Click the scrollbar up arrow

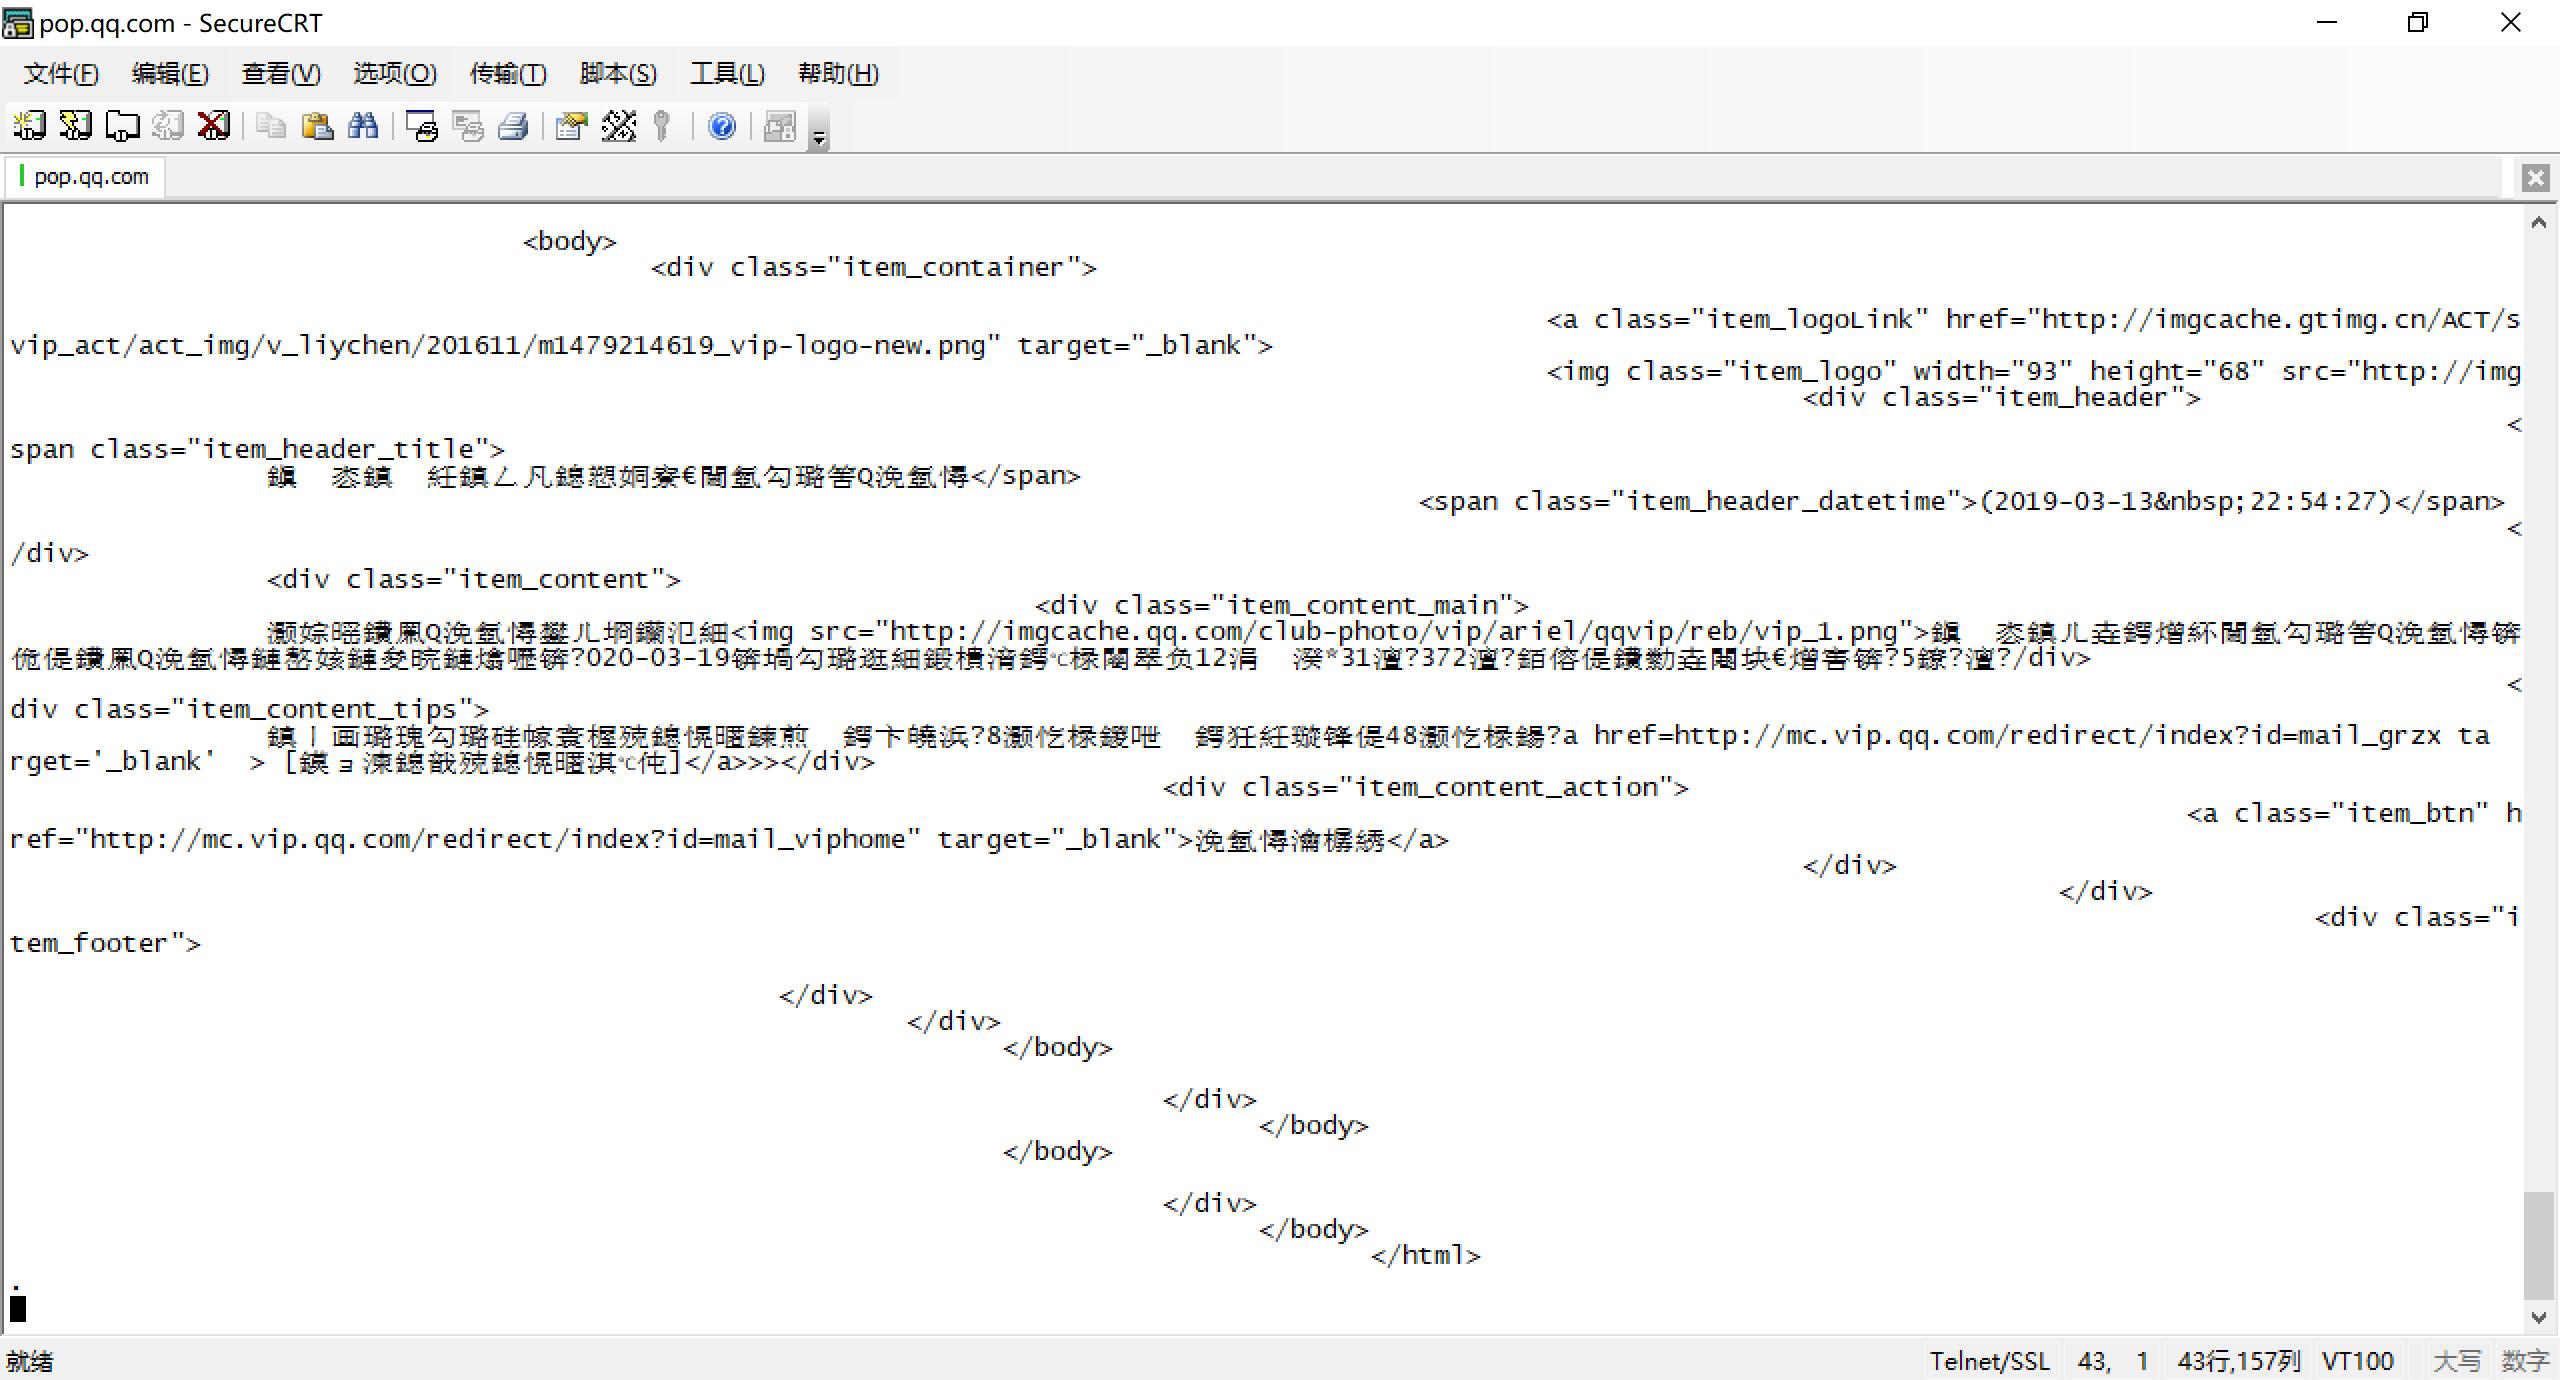pos(2538,223)
